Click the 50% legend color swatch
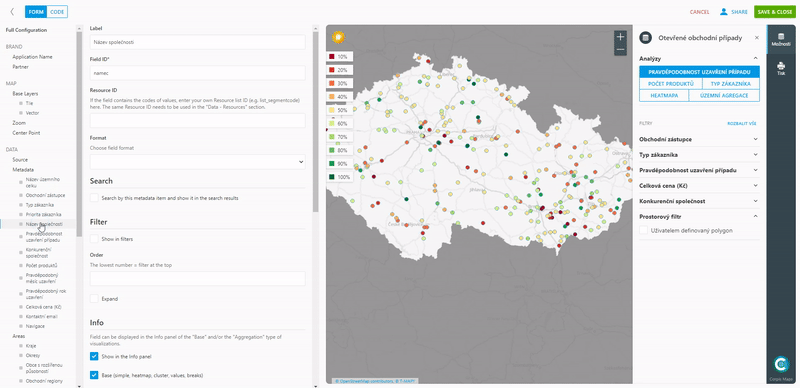Image resolution: width=800 pixels, height=388 pixels. pos(332,110)
